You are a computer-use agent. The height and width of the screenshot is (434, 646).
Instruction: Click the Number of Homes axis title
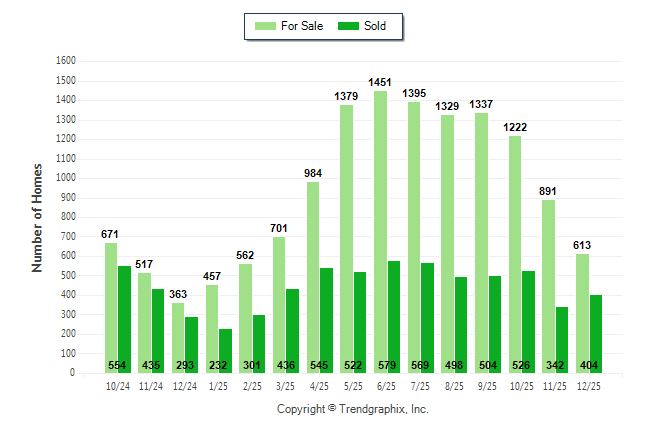click(x=37, y=217)
